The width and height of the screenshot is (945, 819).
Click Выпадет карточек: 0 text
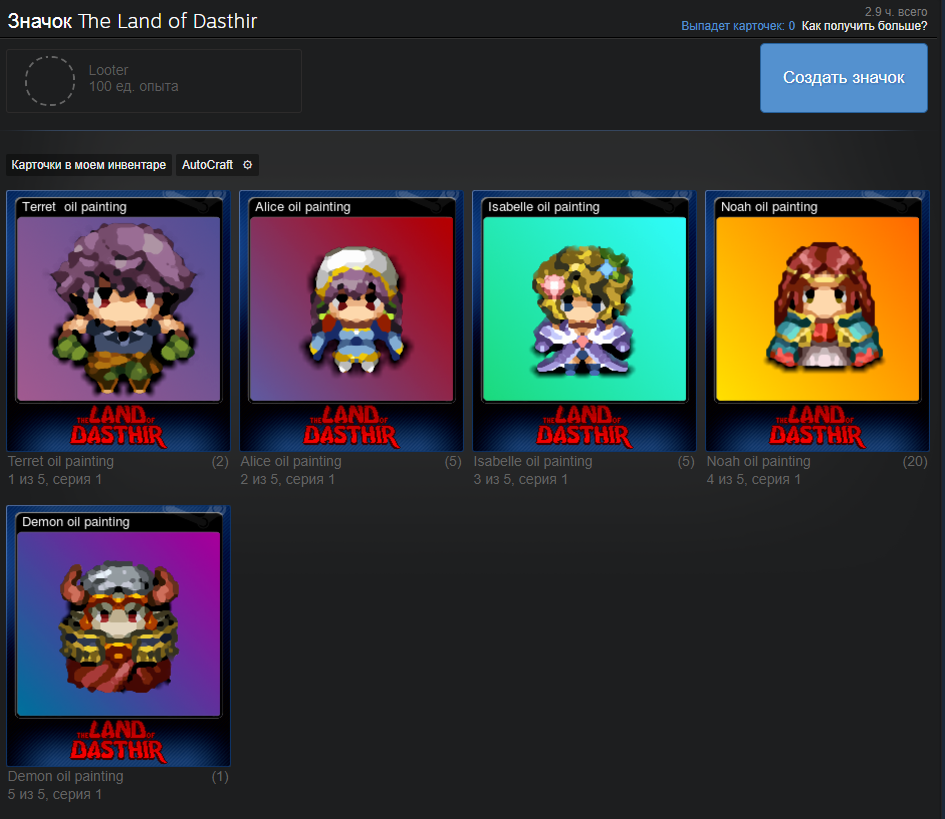(x=738, y=26)
